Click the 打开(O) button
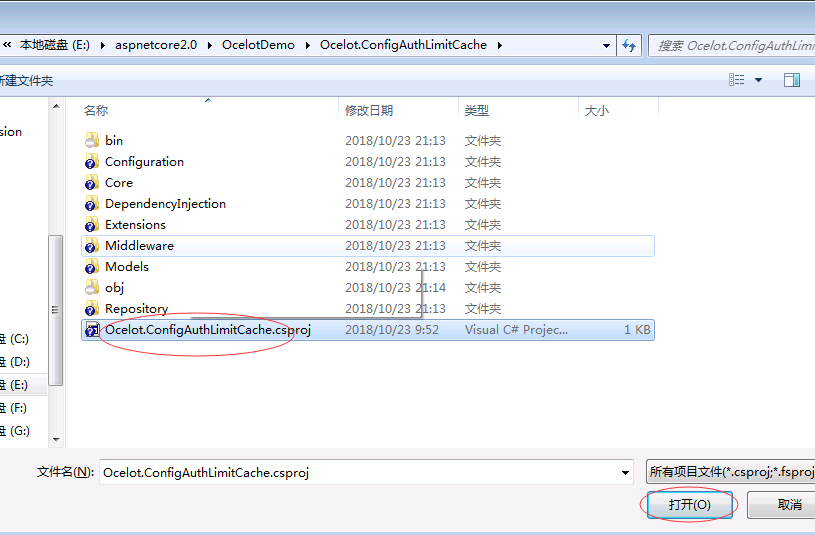The height and width of the screenshot is (535, 815). [x=690, y=505]
